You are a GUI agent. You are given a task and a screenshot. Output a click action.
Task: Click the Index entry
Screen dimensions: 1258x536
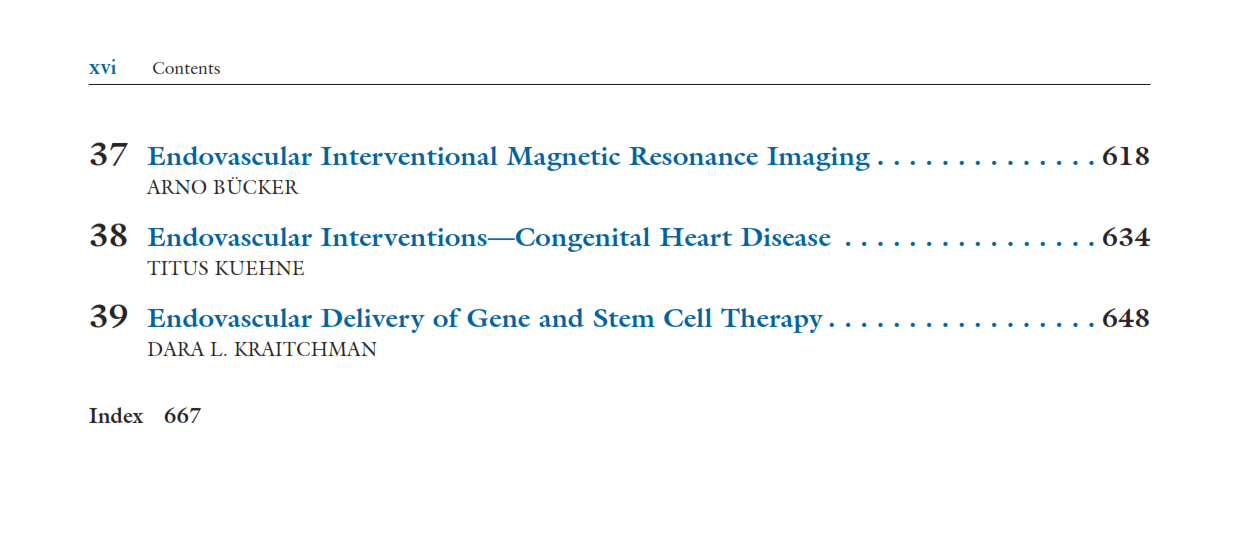(116, 416)
